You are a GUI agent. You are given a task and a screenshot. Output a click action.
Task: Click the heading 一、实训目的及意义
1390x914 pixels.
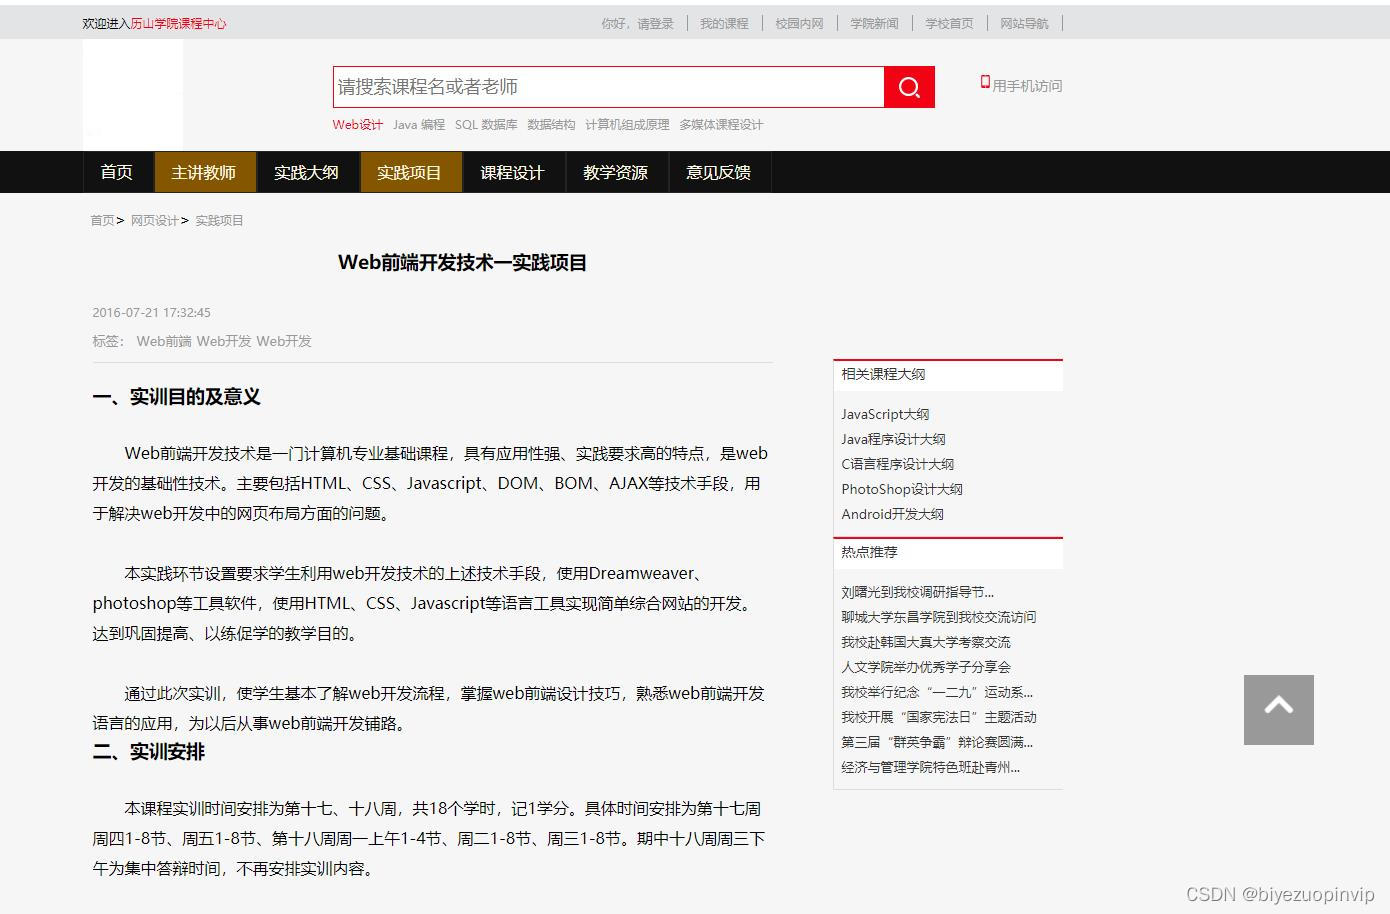tap(176, 397)
